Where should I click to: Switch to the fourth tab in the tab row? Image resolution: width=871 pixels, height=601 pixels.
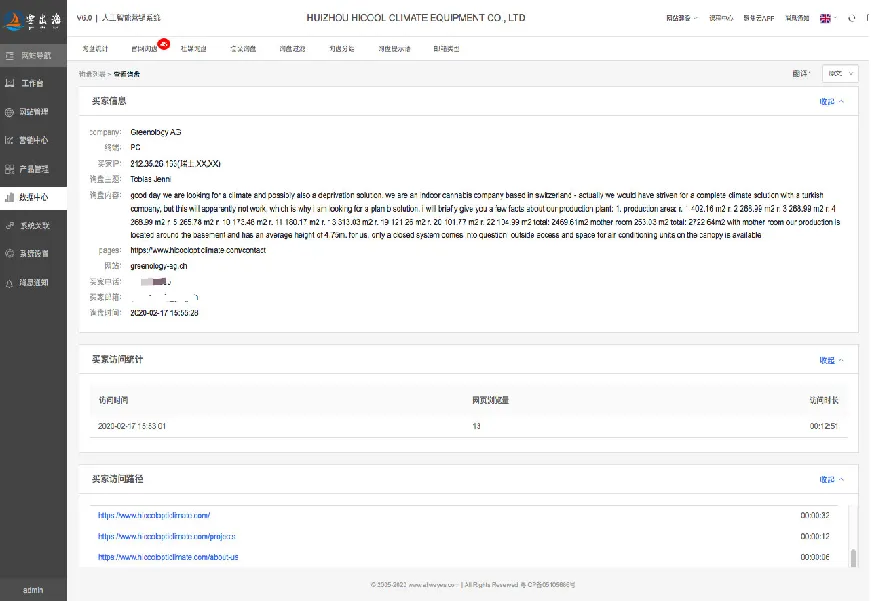pos(243,49)
